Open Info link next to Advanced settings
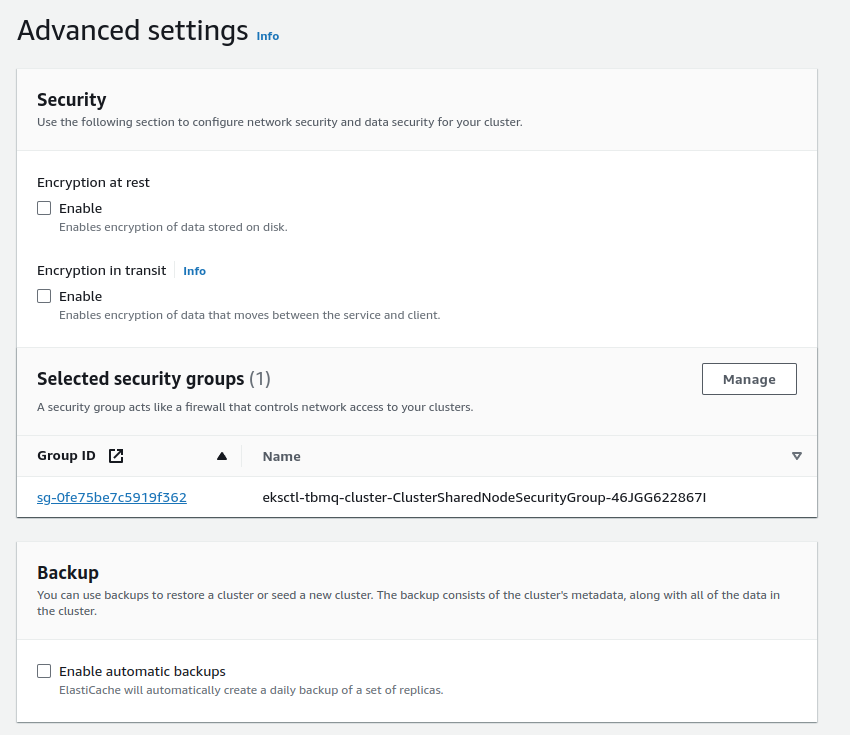This screenshot has width=850, height=735. coord(267,36)
